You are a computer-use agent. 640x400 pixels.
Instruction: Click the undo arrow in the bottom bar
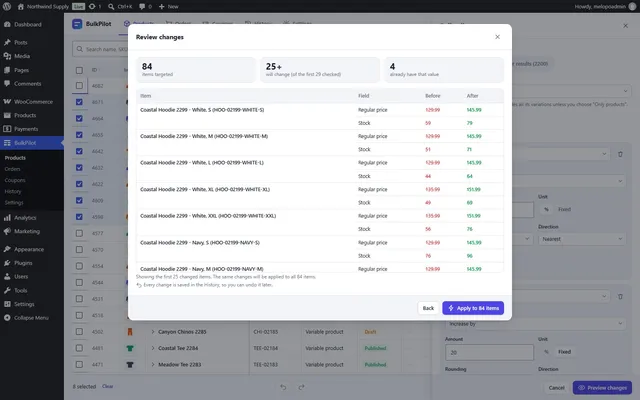pos(283,387)
